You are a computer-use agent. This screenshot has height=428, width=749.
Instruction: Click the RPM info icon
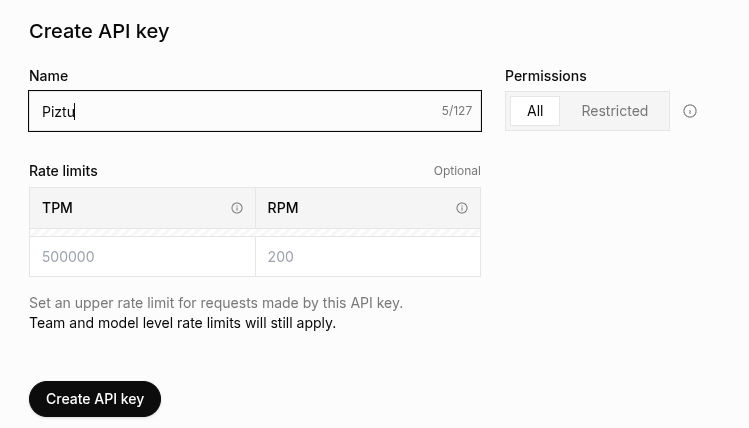pyautogui.click(x=462, y=208)
